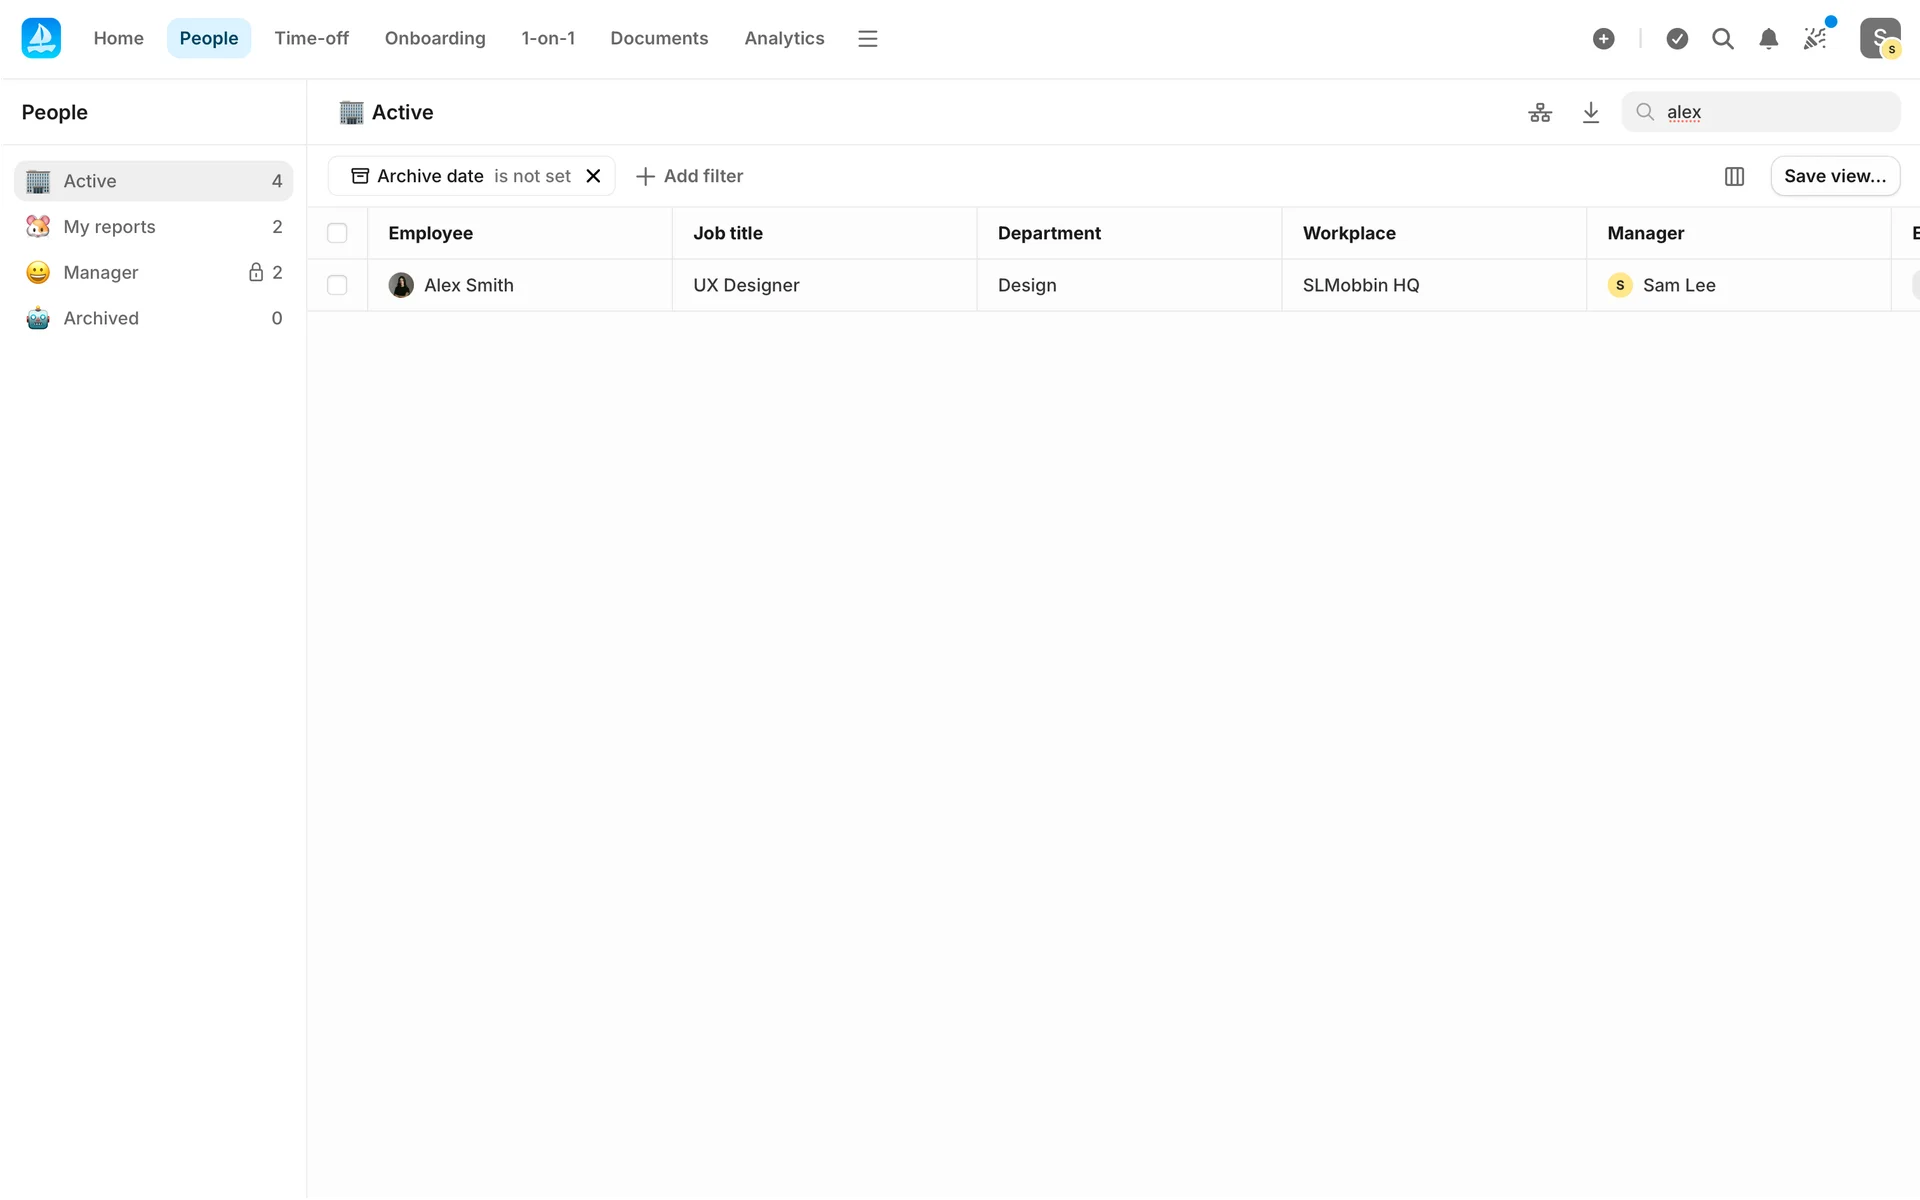Select the Archived view in sidebar
The height and width of the screenshot is (1200, 1920).
(x=101, y=318)
